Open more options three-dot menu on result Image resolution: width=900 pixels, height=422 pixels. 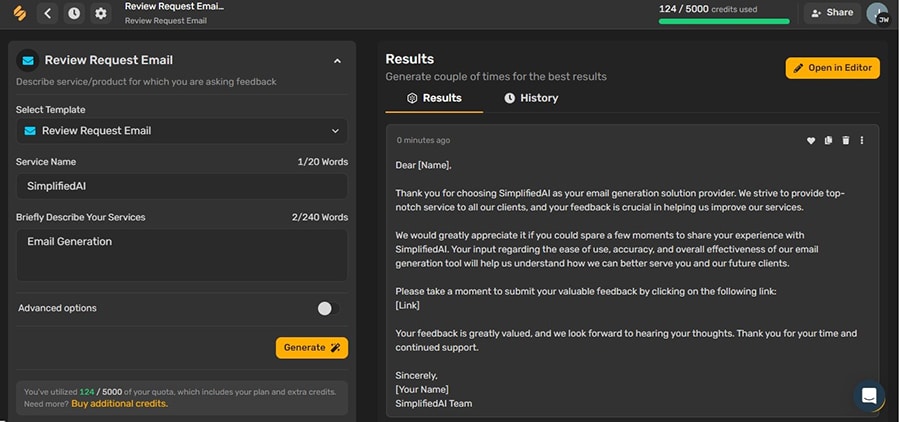pos(862,141)
